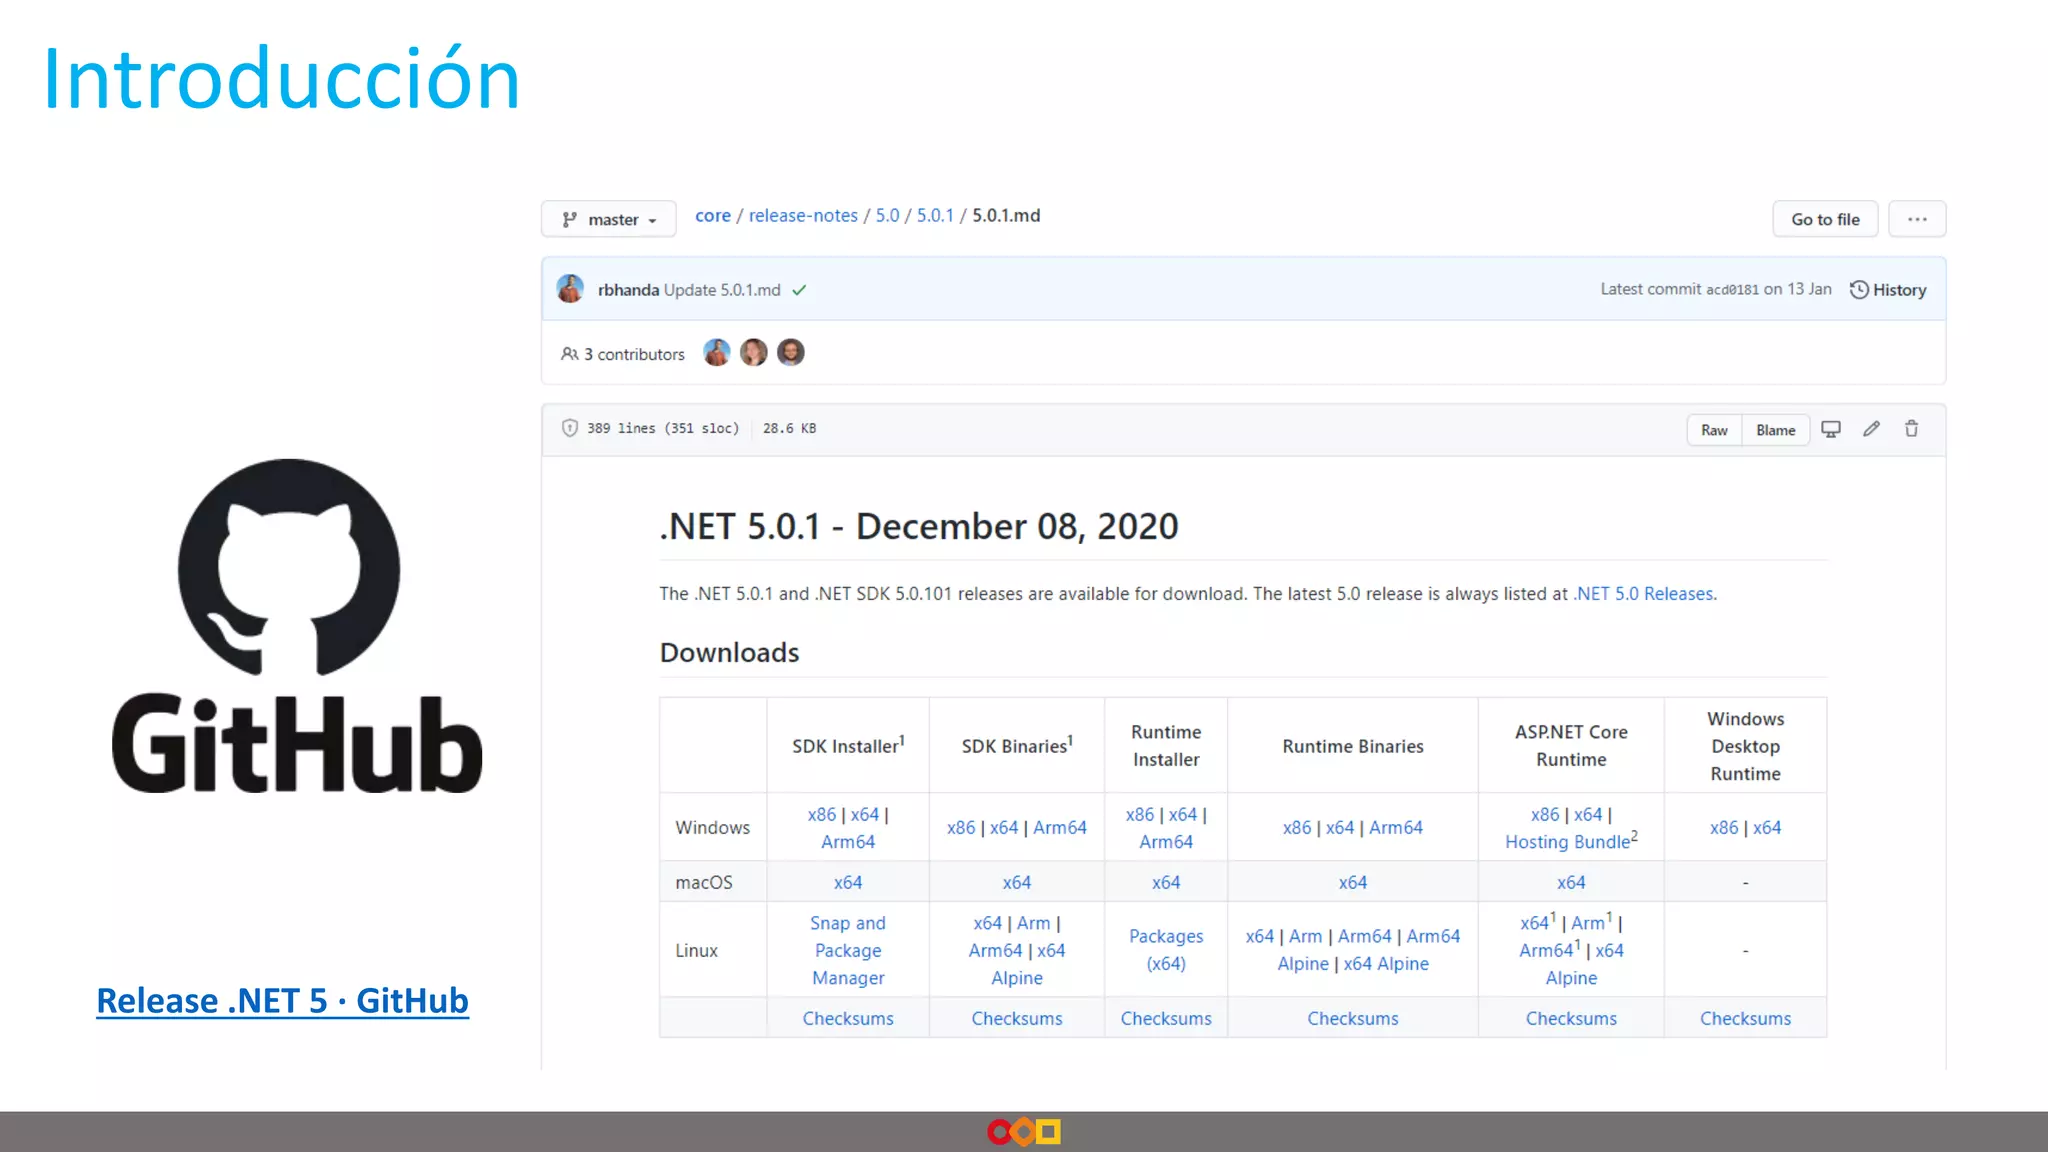Download Windows SDK Installer Arm64
This screenshot has height=1152, width=2048.
click(x=848, y=842)
